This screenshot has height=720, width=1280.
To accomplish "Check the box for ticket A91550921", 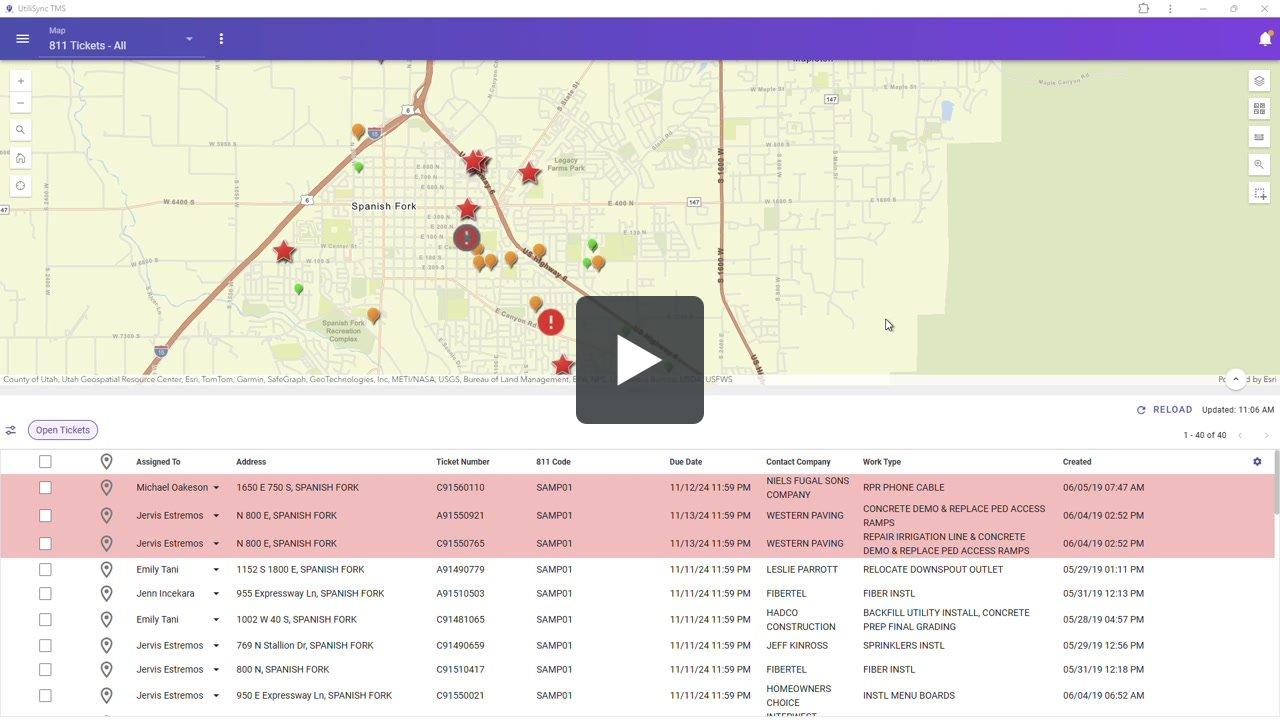I will click(x=45, y=516).
